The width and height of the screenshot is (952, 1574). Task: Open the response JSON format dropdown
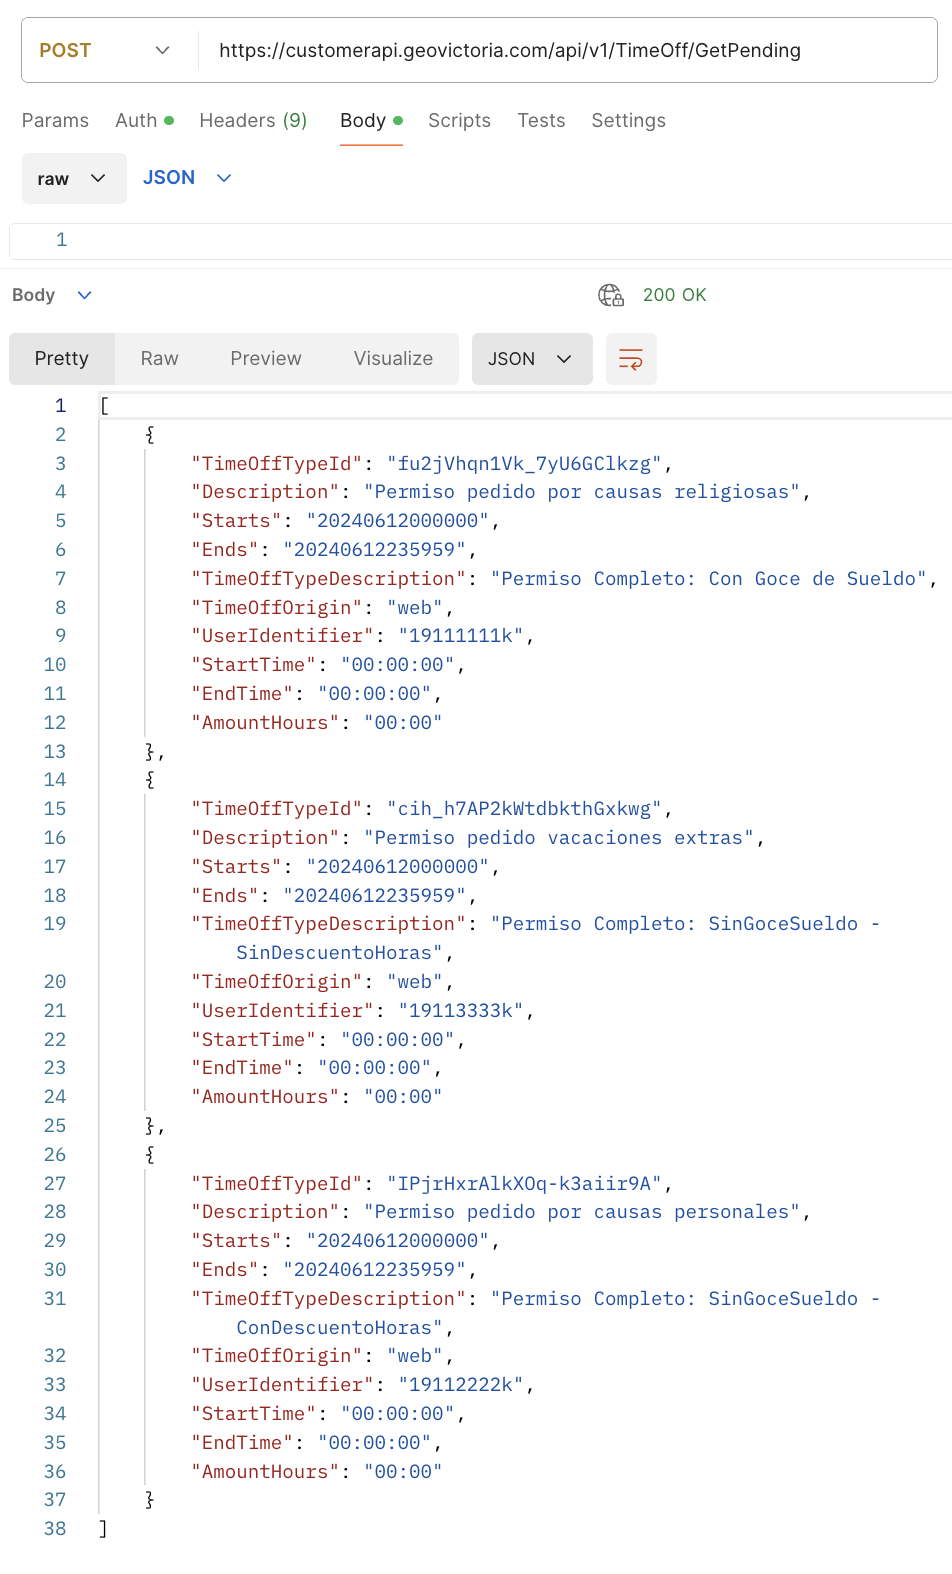coord(531,359)
